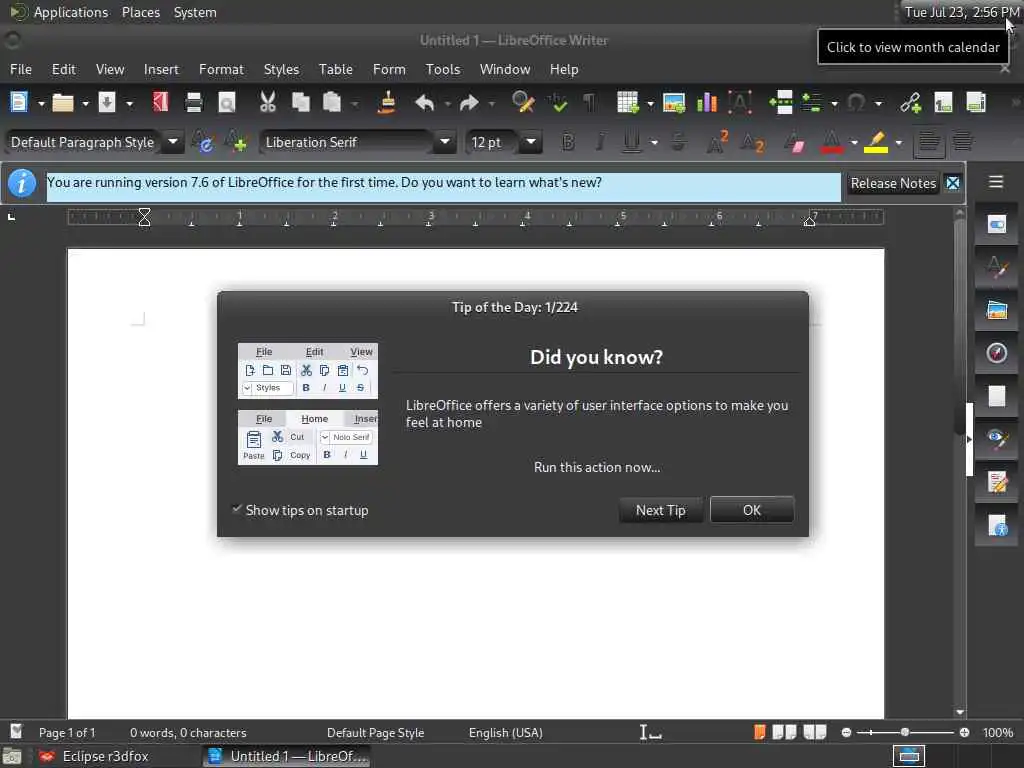Click Insert Footnote icon
This screenshot has height=768, width=1024.
pos(943,103)
